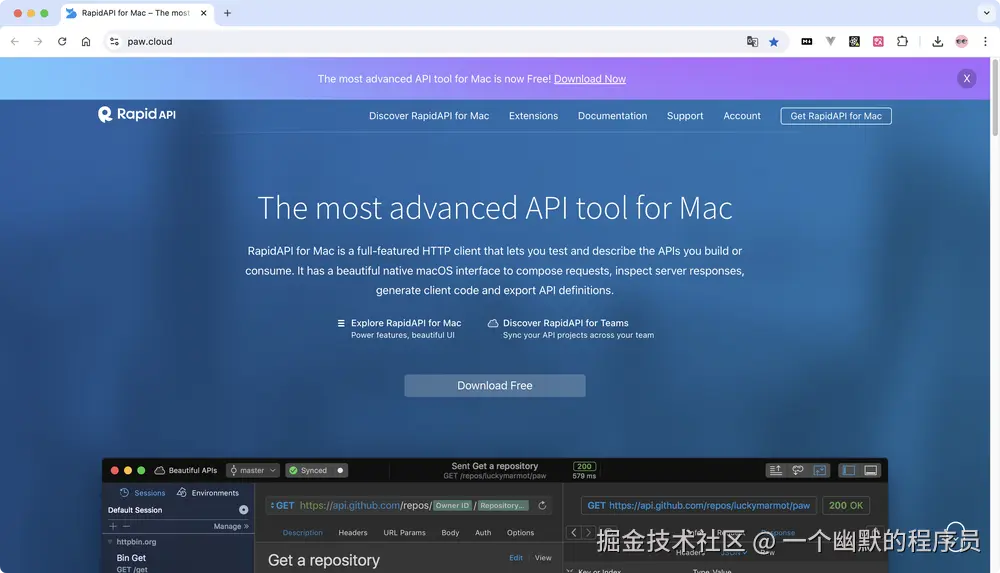Switch to the Description request tab
The height and width of the screenshot is (573, 1000).
(x=302, y=532)
